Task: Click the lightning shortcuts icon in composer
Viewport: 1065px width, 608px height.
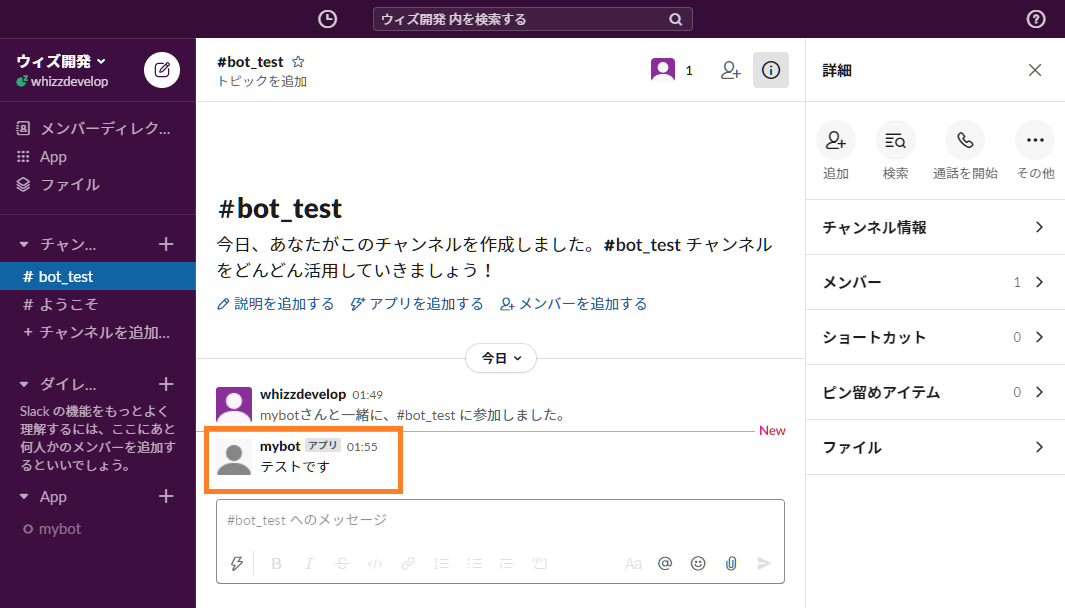Action: [236, 563]
